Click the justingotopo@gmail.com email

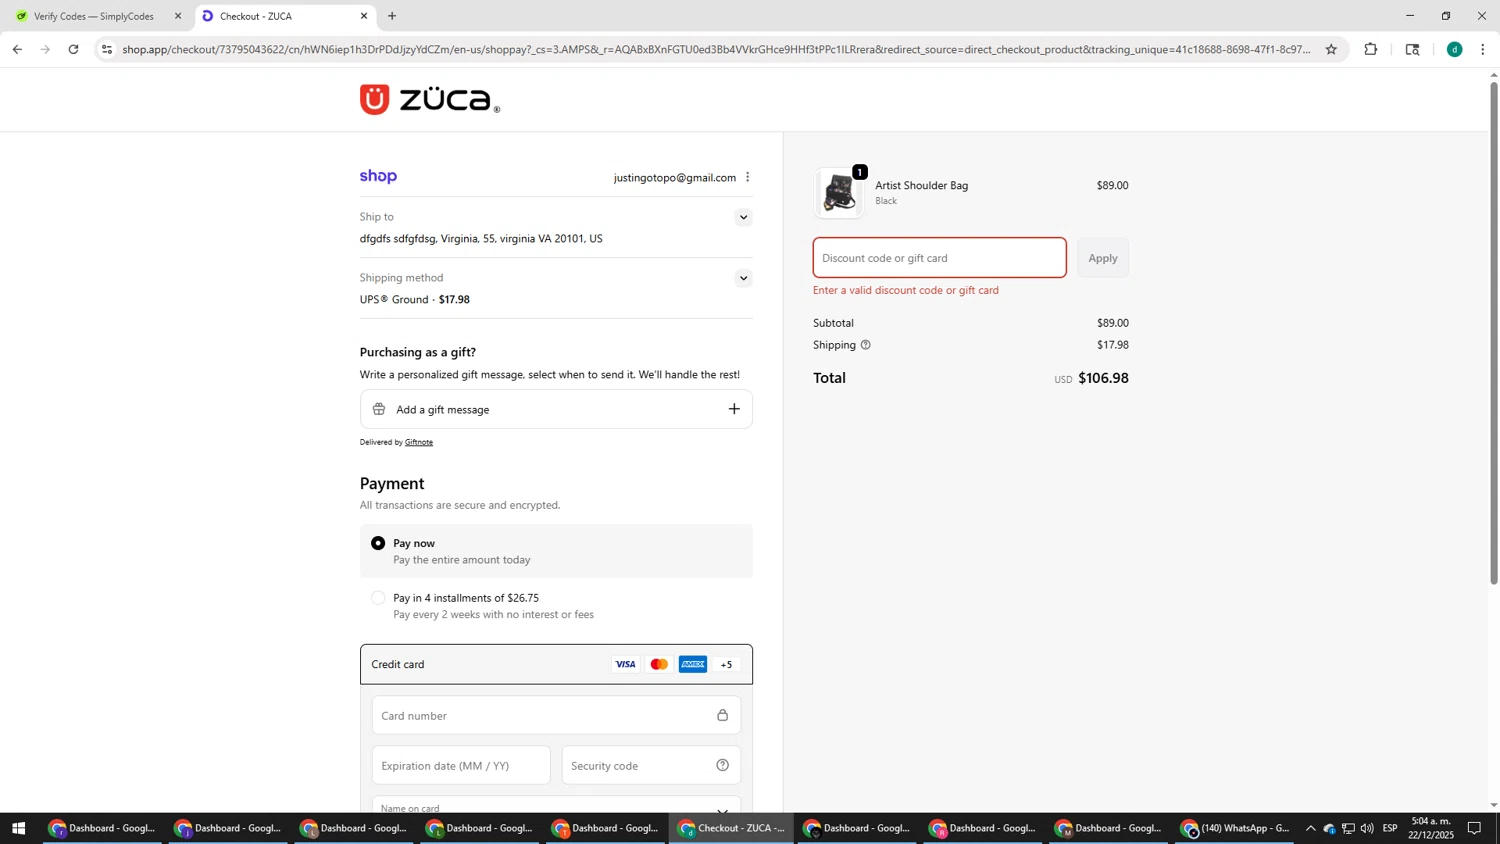(675, 177)
